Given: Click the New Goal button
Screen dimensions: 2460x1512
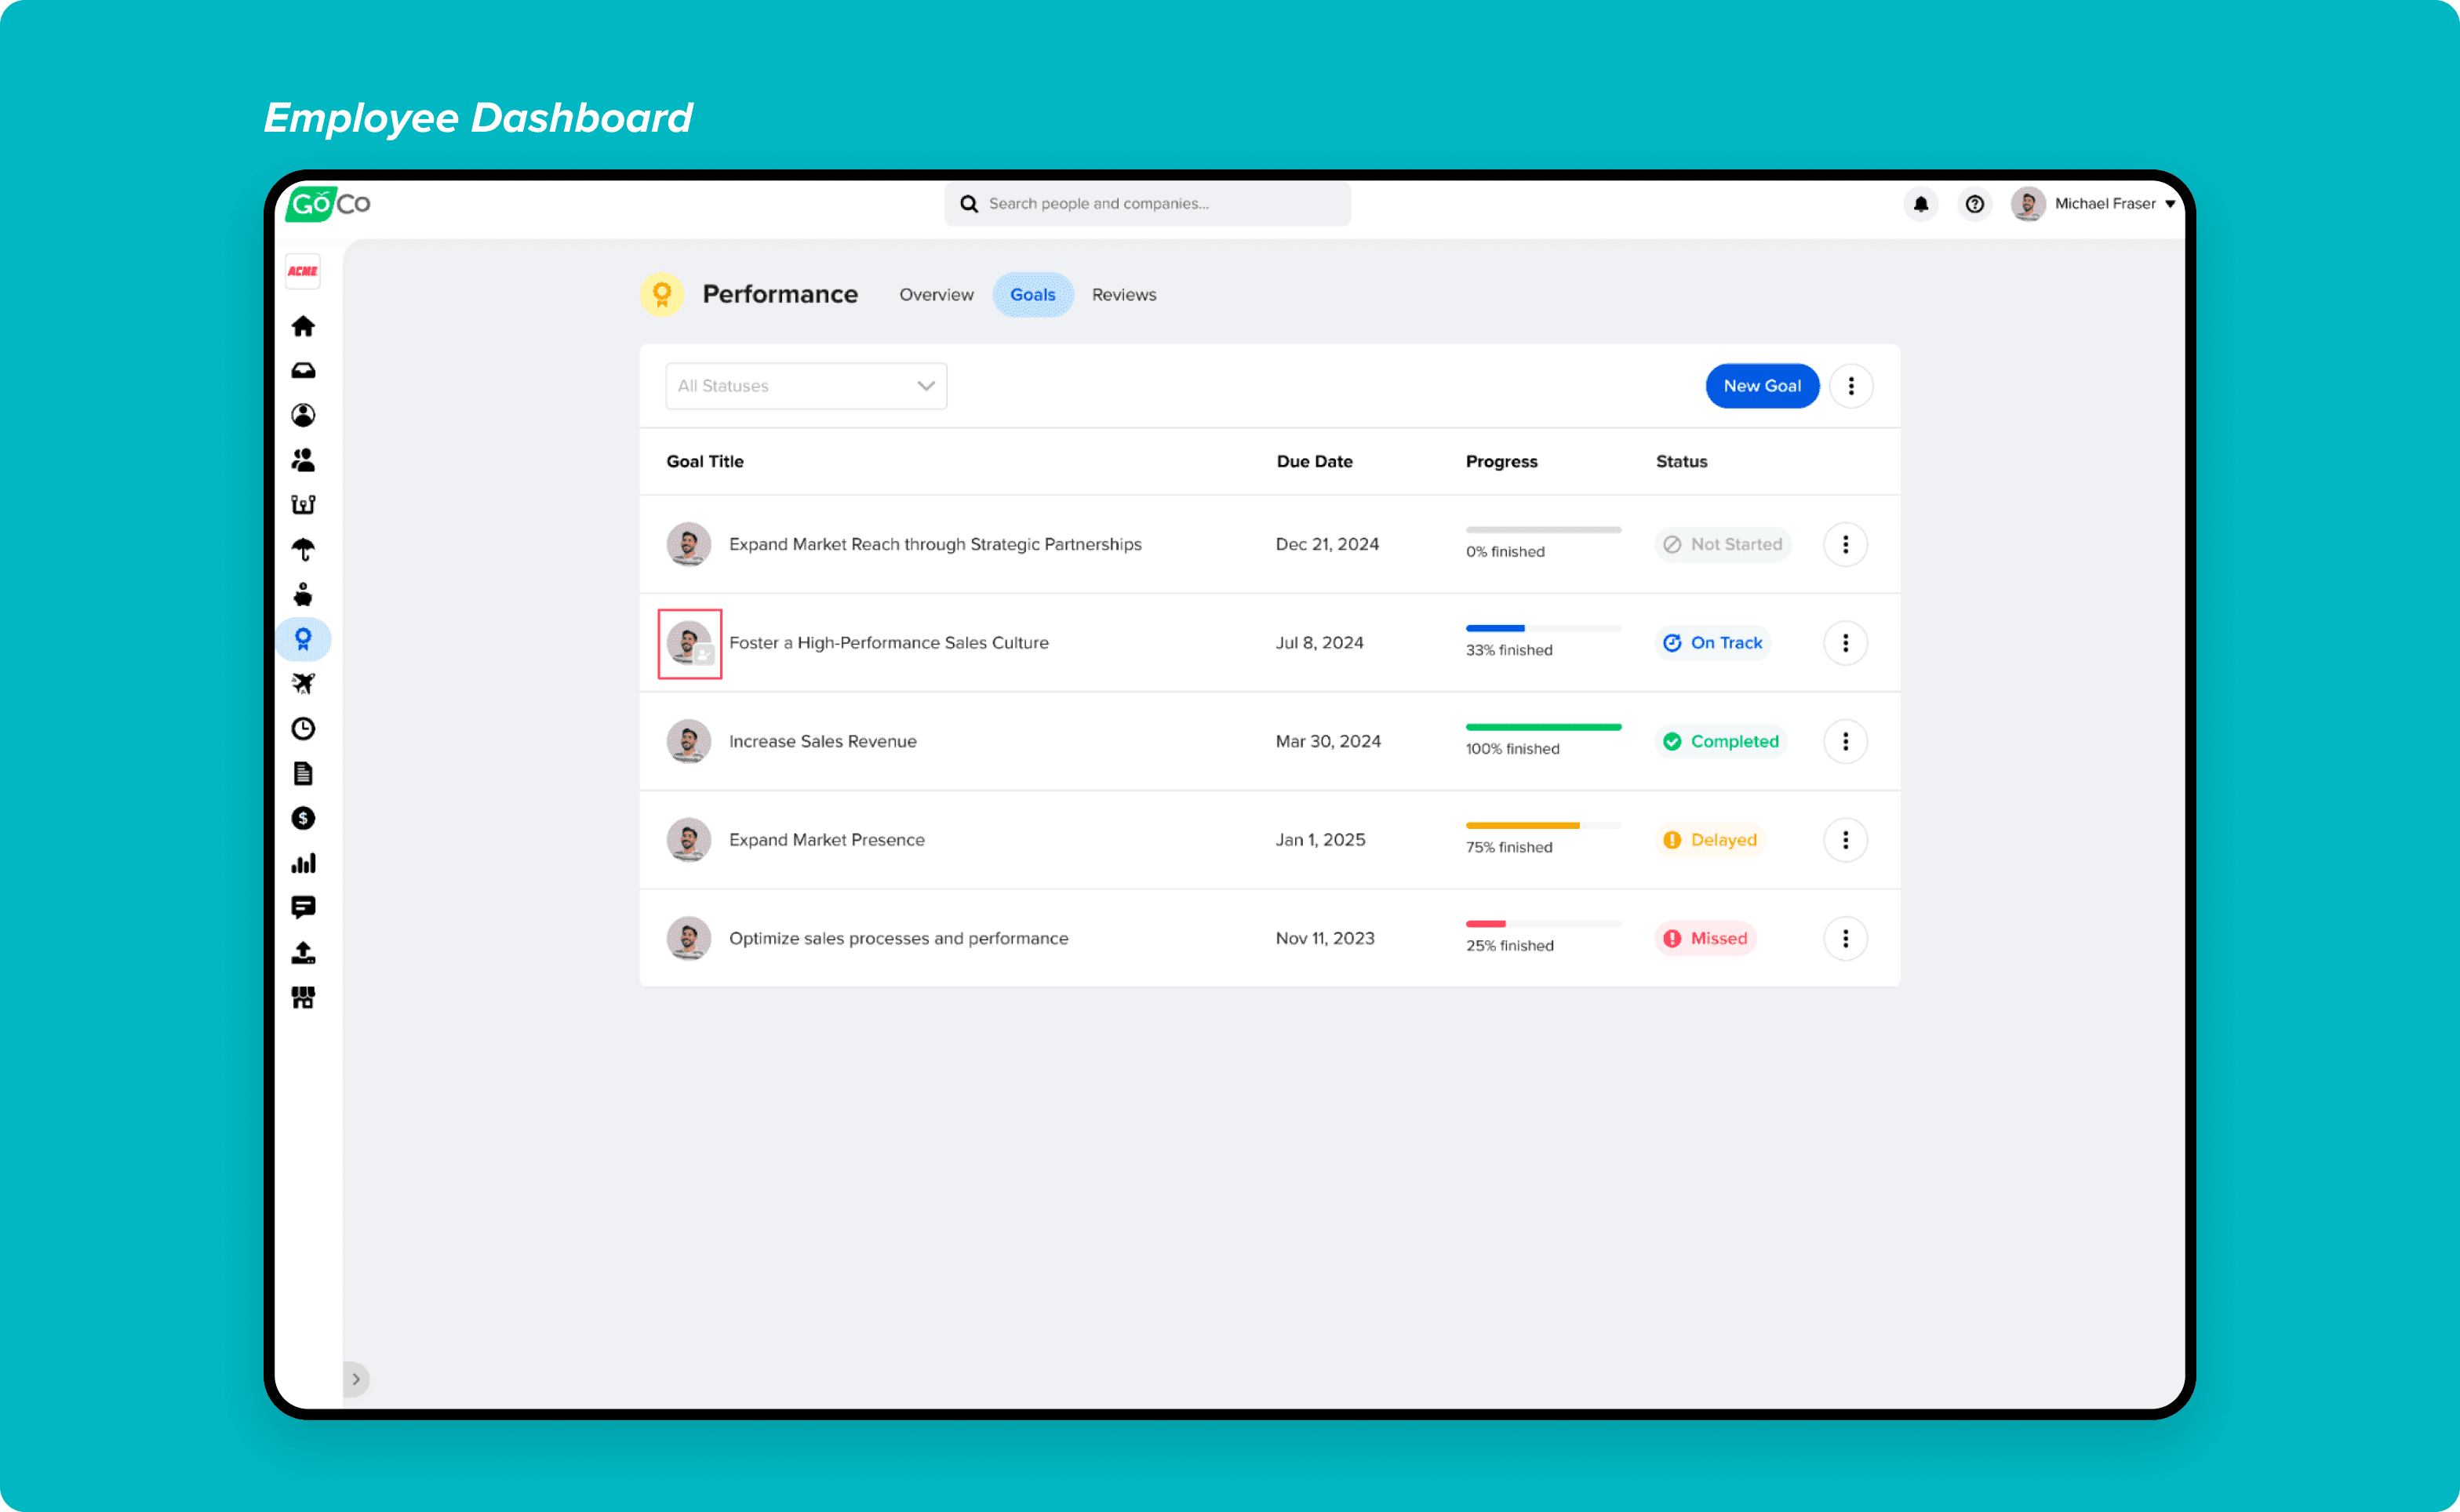Looking at the screenshot, I should click(x=1762, y=386).
